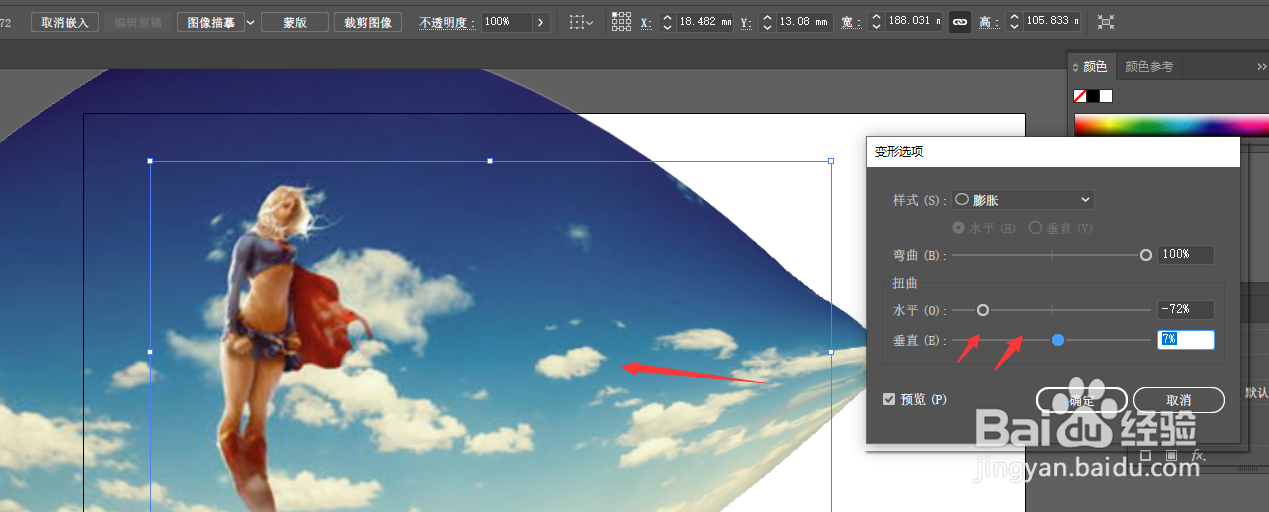Click the Image Trace (图像描摹) button

[211, 22]
